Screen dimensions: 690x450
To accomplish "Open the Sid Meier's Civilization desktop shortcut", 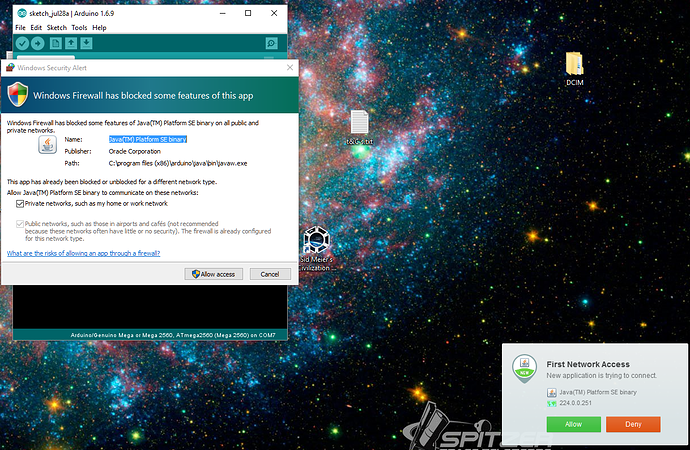I will [x=316, y=242].
